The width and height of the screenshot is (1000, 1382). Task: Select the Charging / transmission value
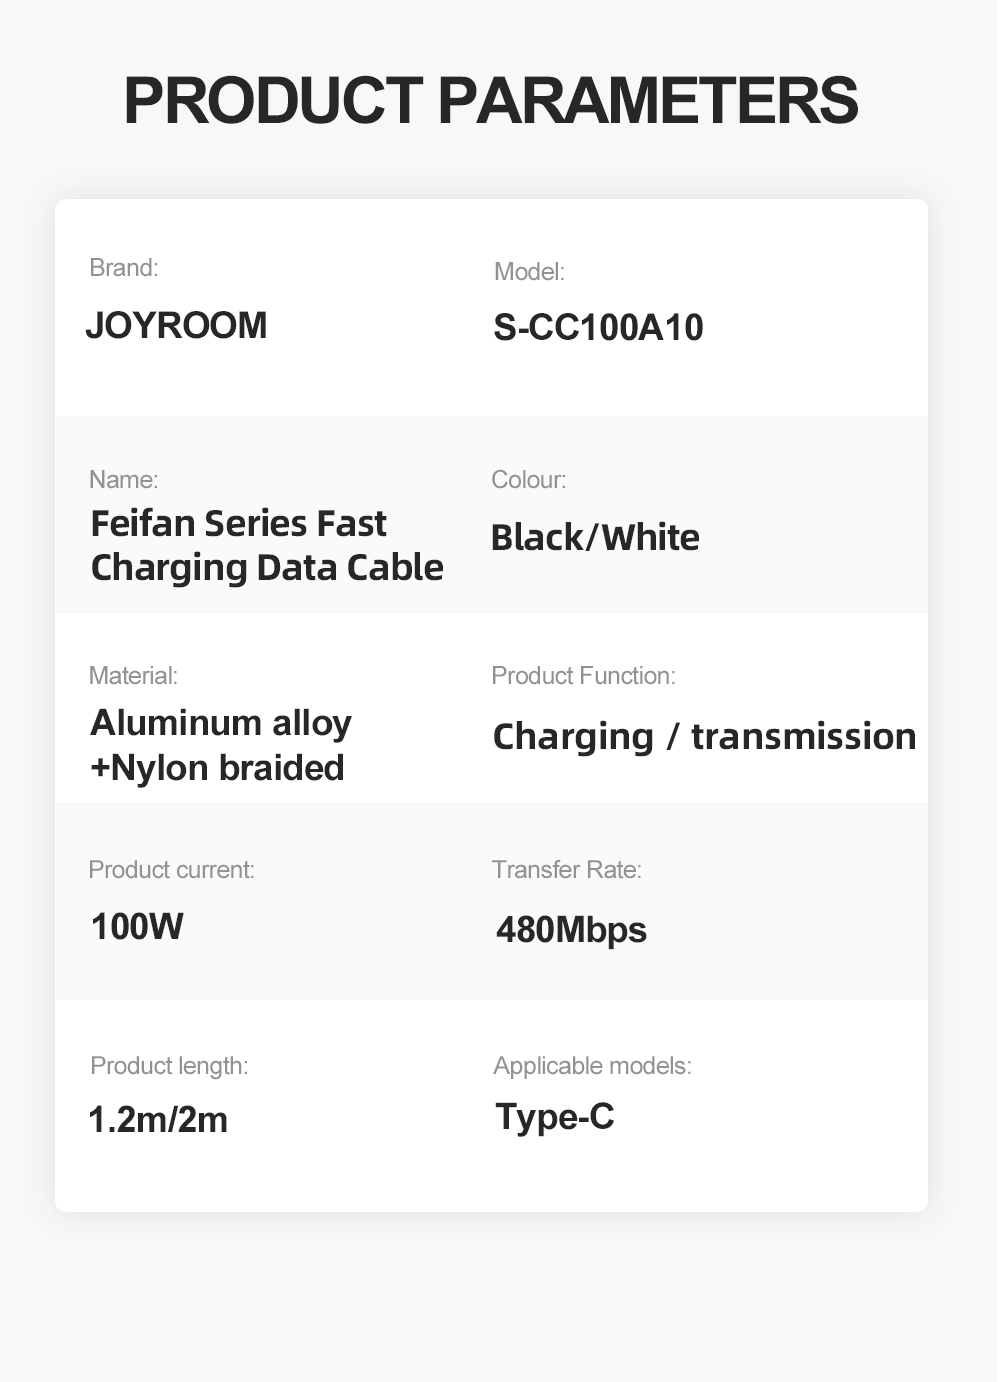[704, 737]
